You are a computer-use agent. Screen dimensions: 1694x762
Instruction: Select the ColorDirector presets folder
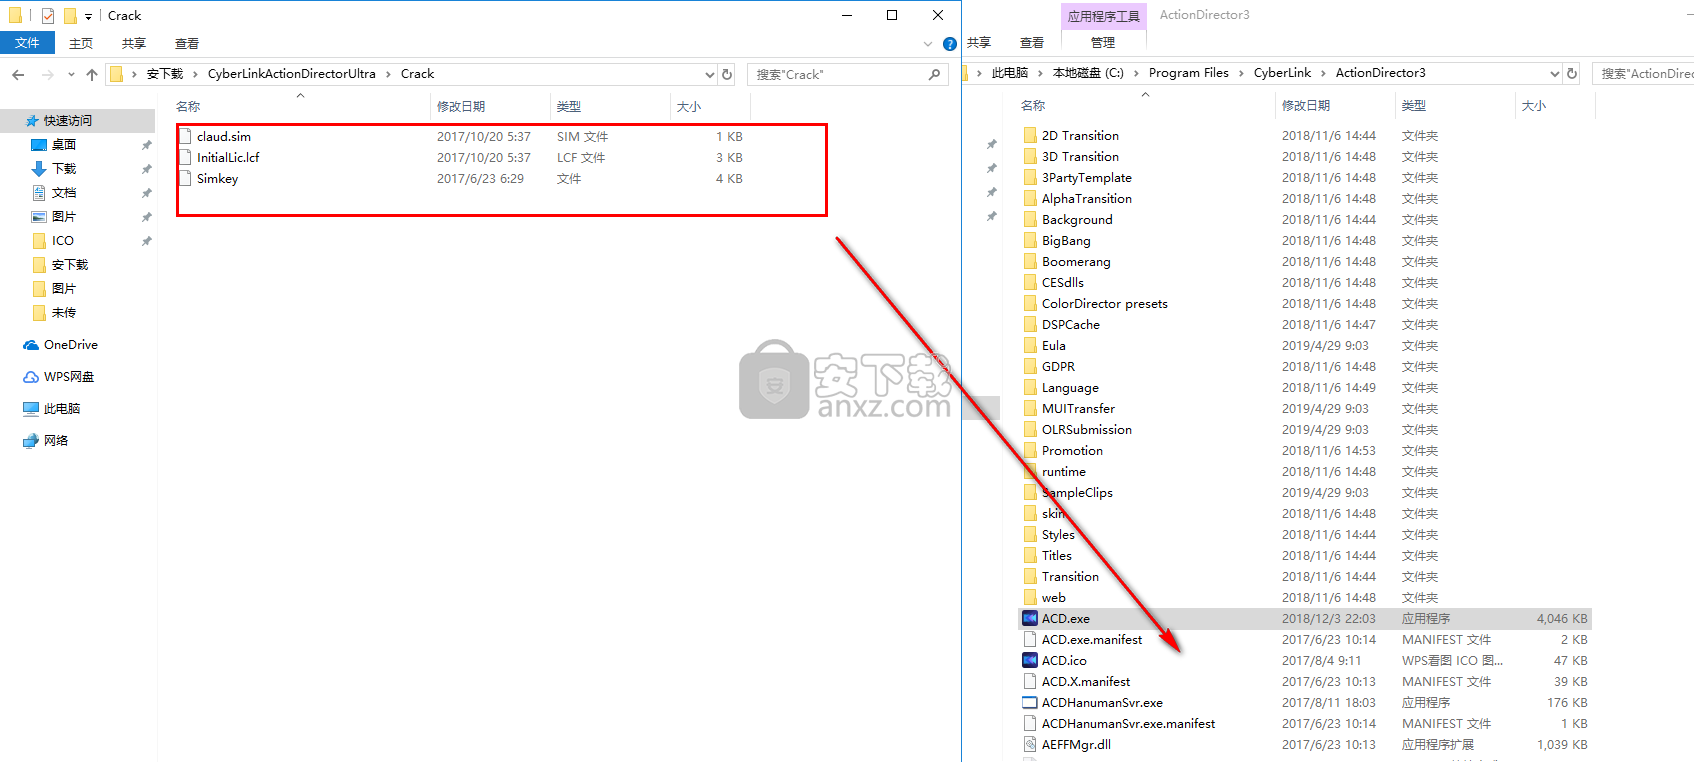click(1104, 304)
